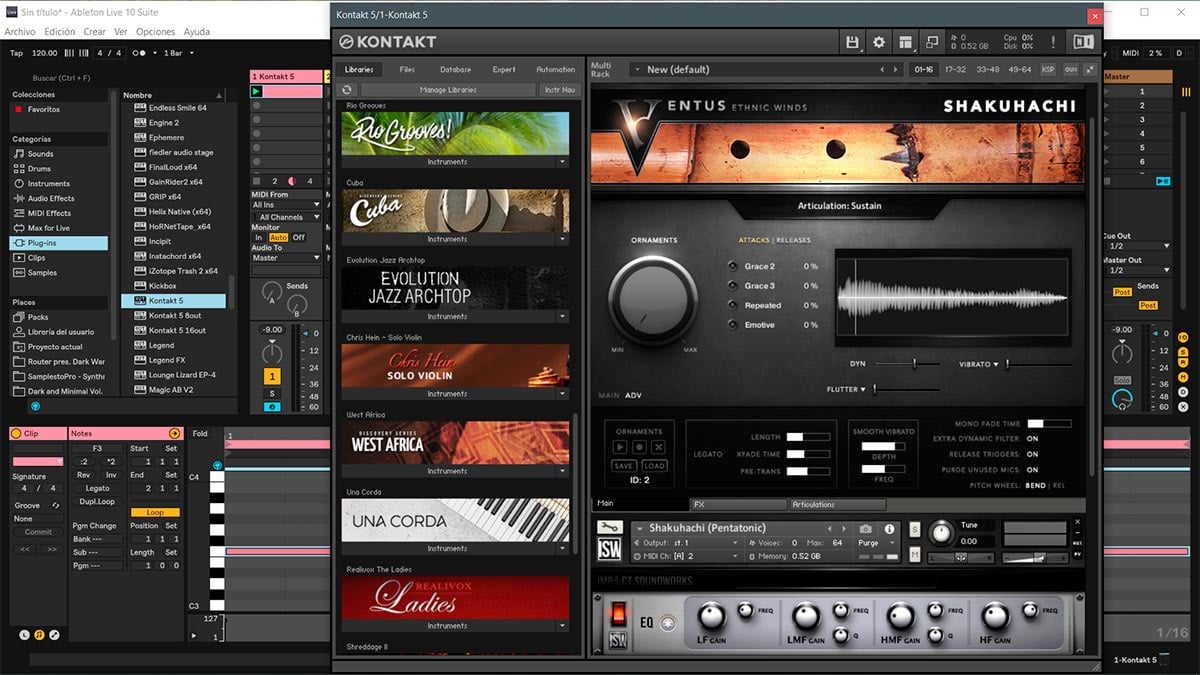The width and height of the screenshot is (1200, 675).
Task: Expand the Una Corda Instruments dropdown
Action: click(563, 548)
